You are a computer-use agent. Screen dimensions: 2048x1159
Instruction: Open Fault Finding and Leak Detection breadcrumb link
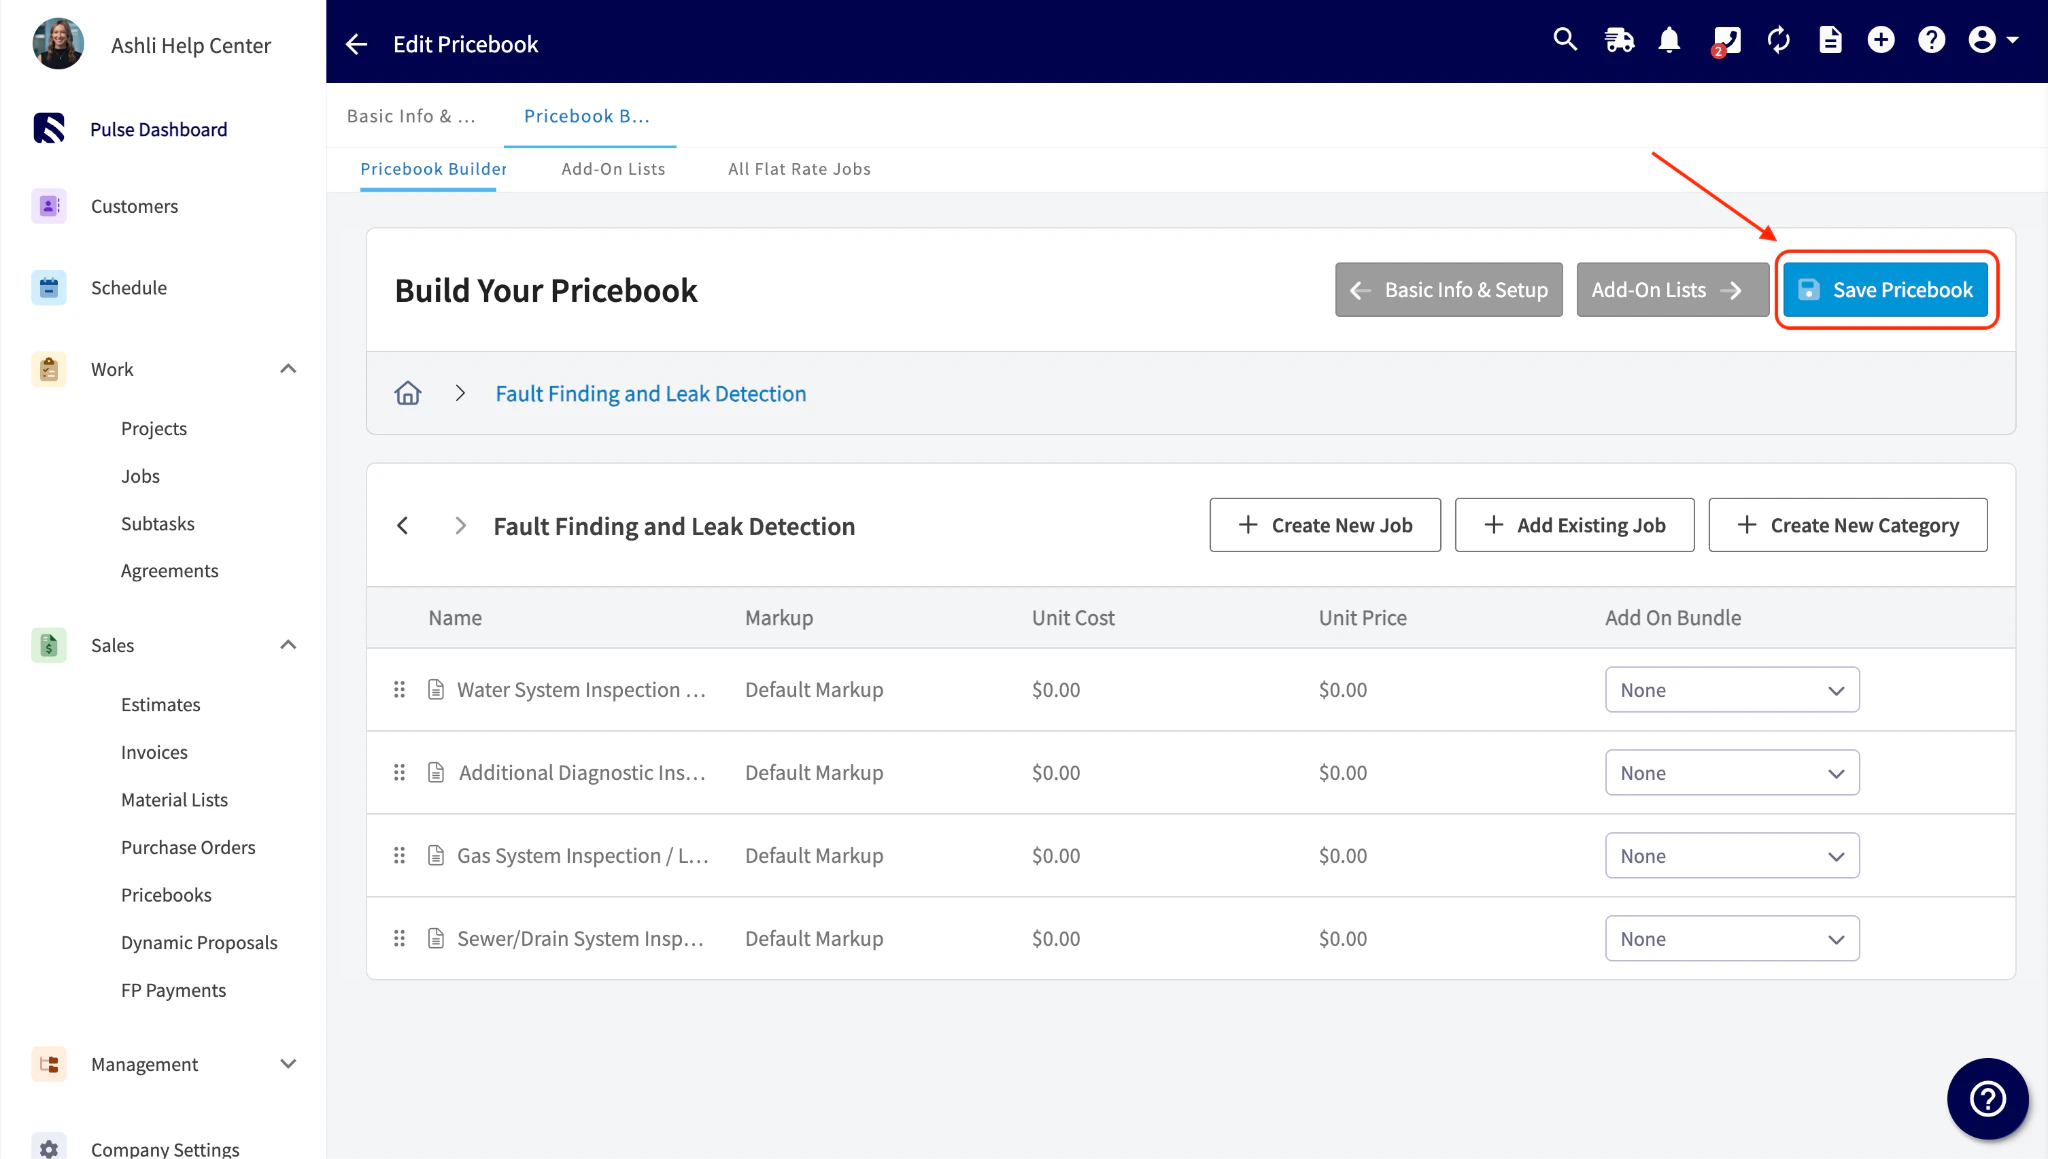651,394
